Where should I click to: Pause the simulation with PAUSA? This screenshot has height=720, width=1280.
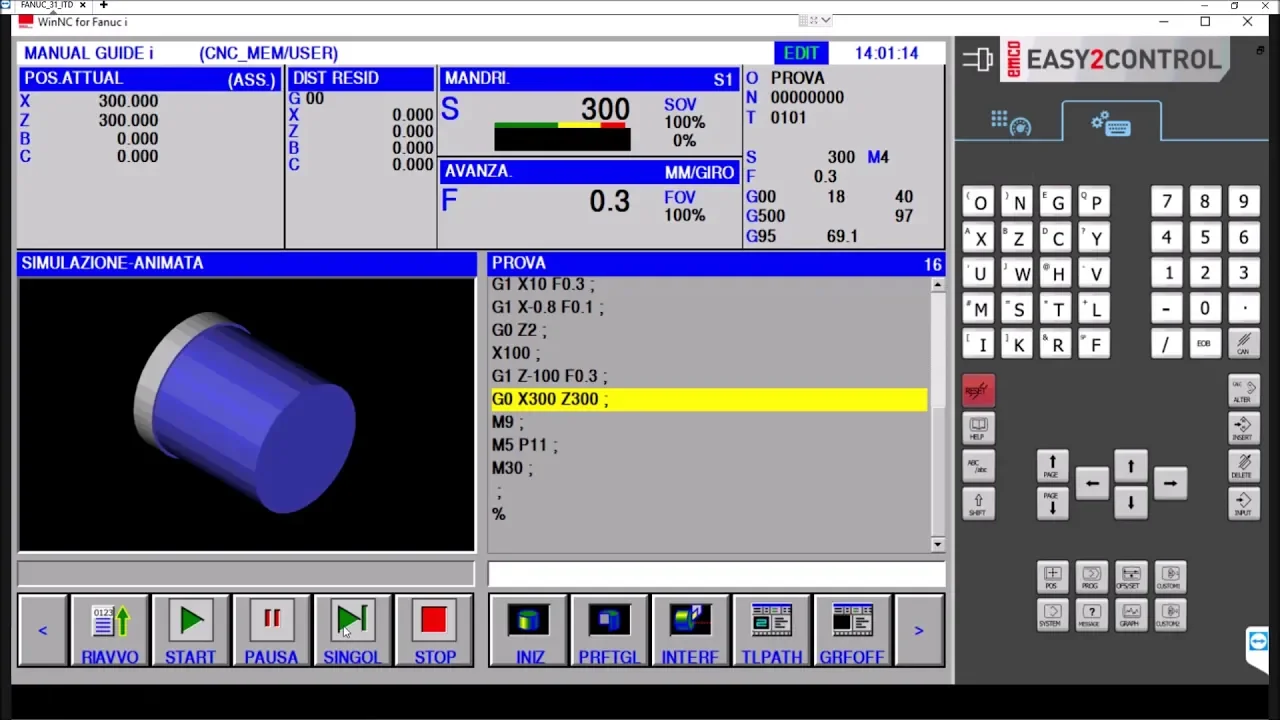point(271,631)
